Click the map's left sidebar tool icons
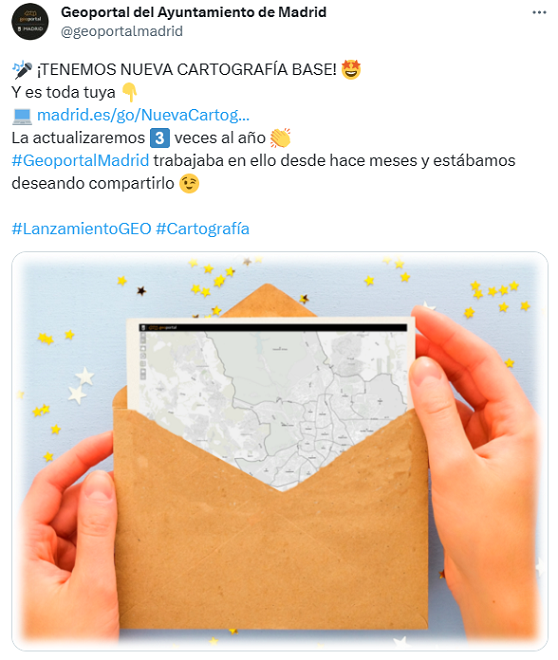The height and width of the screenshot is (660, 558). [x=143, y=356]
